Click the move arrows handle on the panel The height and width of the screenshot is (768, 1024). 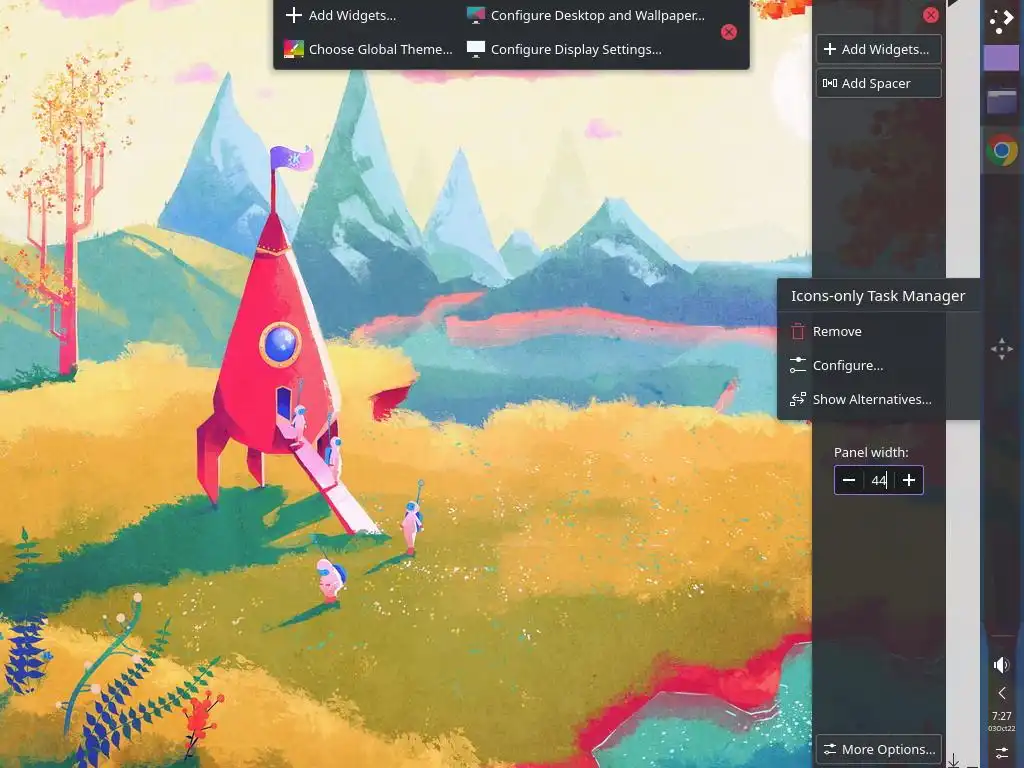coord(1002,349)
